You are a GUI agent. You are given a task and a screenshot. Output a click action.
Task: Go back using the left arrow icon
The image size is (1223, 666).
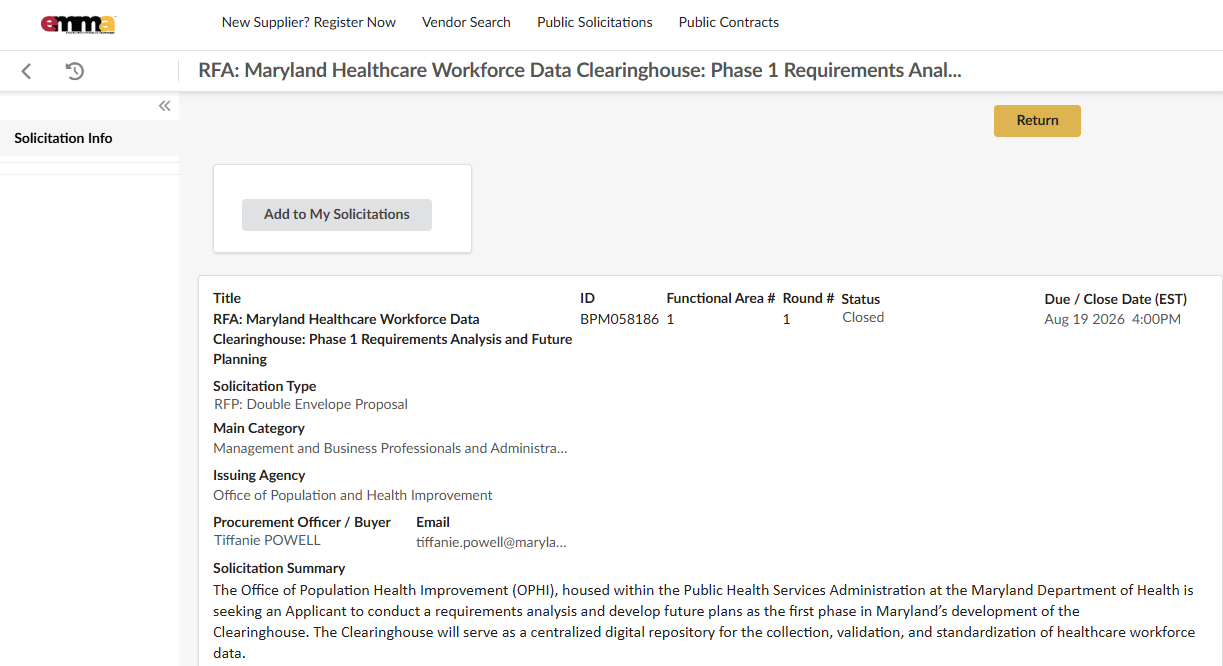[x=27, y=71]
